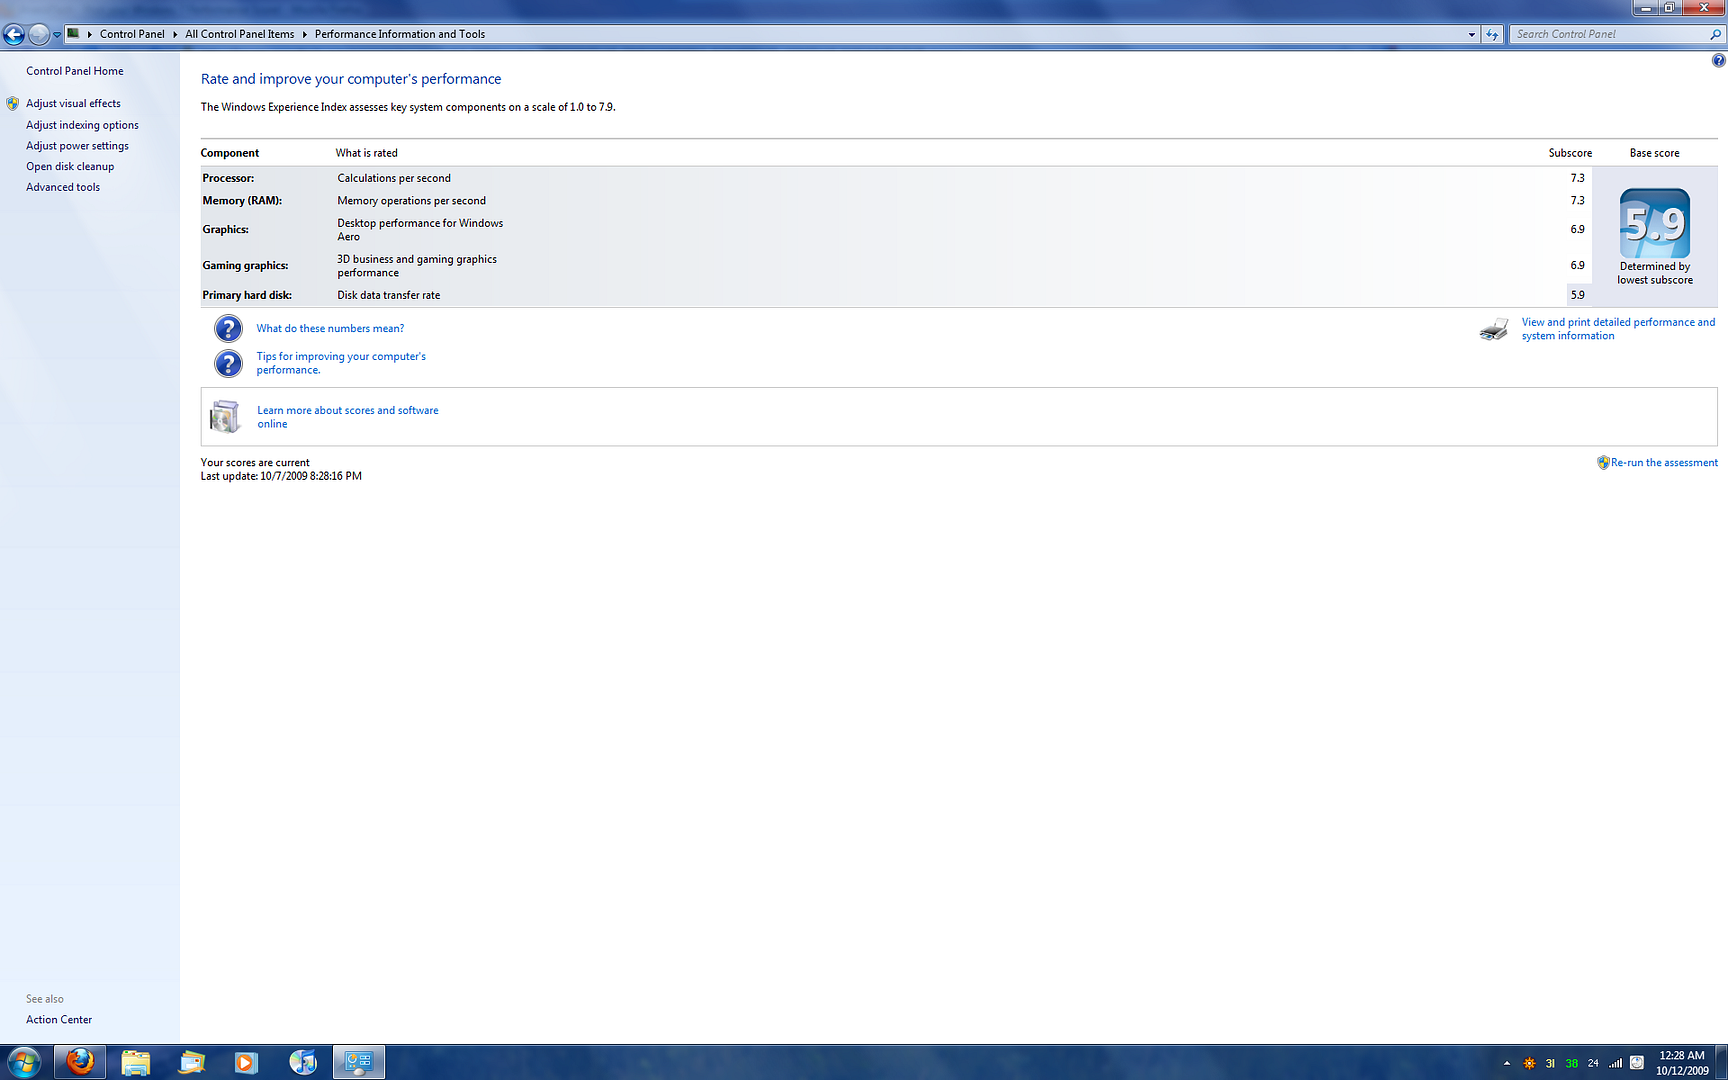Click the refresh icon beside address bar
This screenshot has height=1080, width=1728.
pyautogui.click(x=1492, y=35)
